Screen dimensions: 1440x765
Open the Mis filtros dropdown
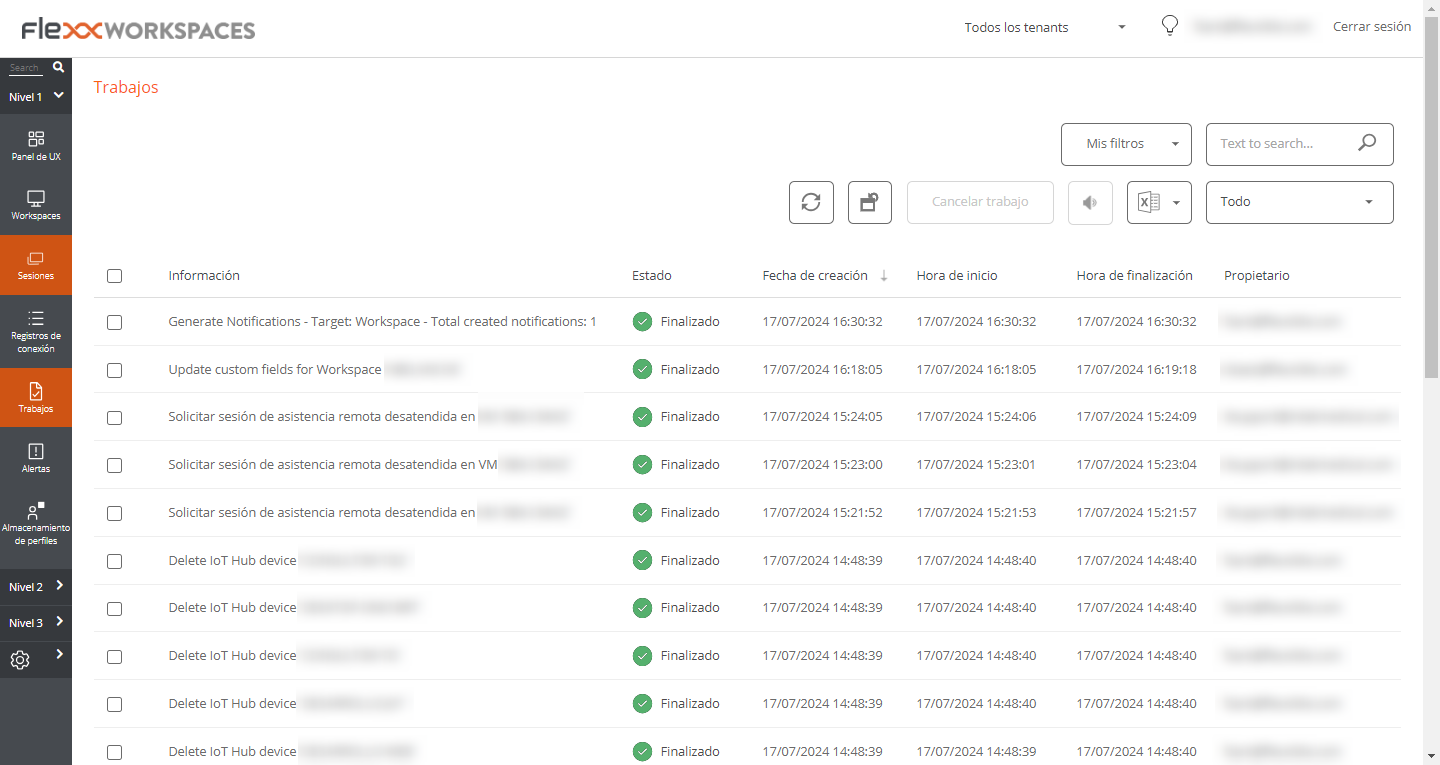pyautogui.click(x=1126, y=144)
